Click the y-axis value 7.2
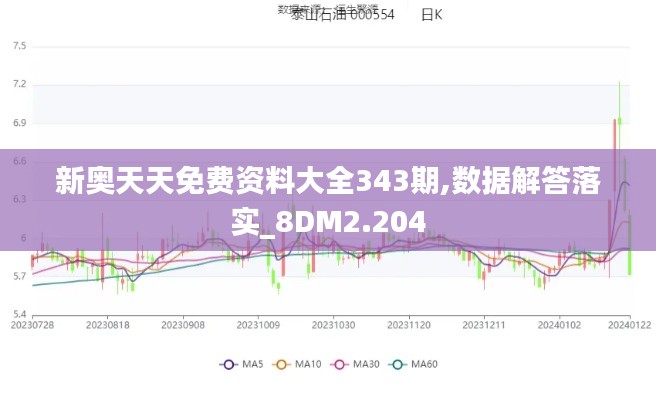The height and width of the screenshot is (400, 656). point(20,85)
